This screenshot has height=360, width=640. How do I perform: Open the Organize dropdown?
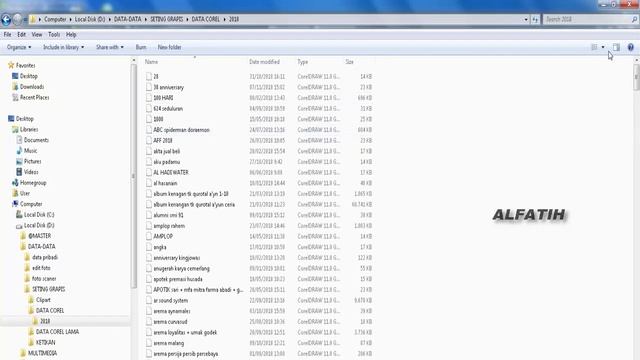coord(19,47)
